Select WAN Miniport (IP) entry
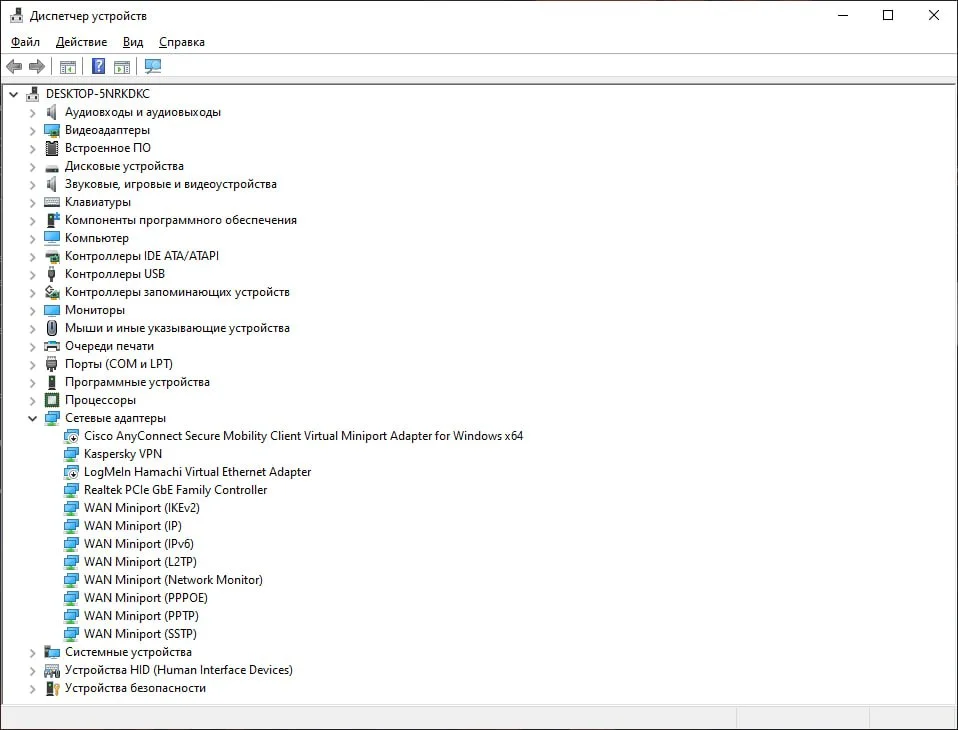 pos(133,526)
